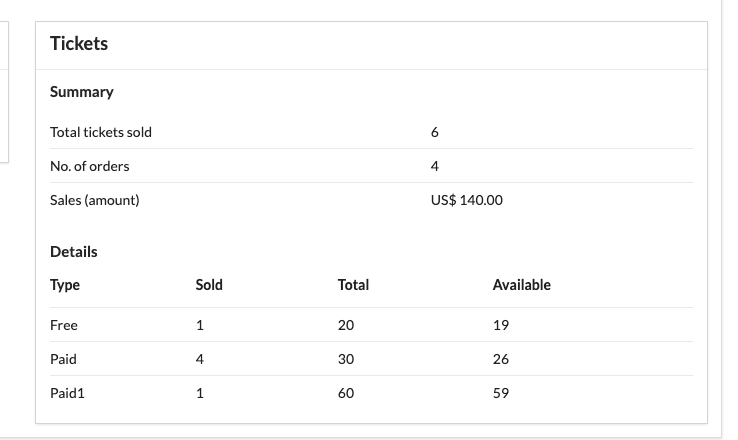Click the Free ticket total of 20
This screenshot has width=738, height=440.
[x=346, y=325]
